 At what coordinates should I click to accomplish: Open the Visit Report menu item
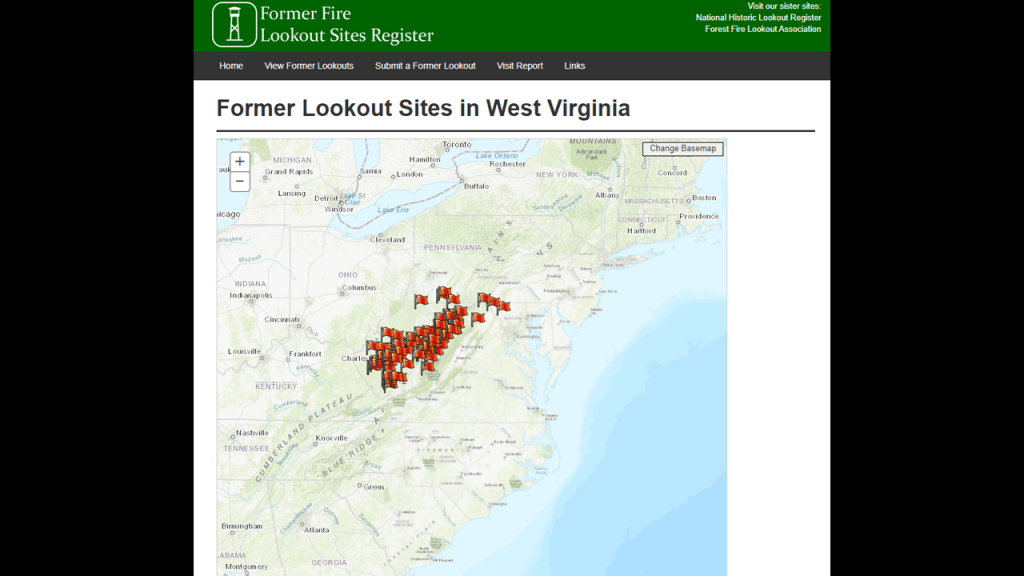click(x=520, y=66)
